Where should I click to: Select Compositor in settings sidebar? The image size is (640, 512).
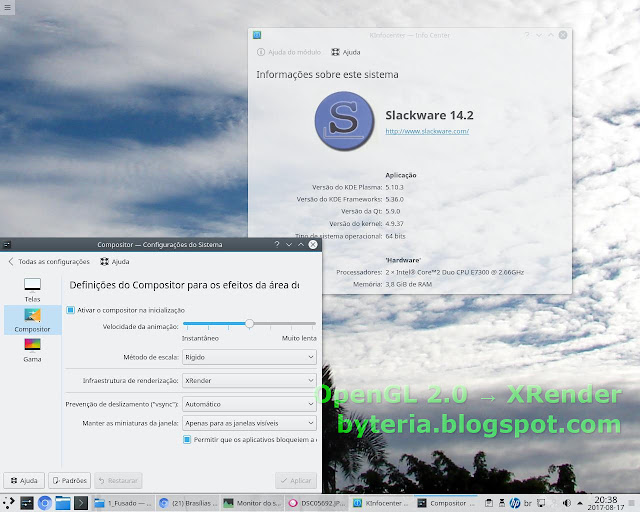[x=32, y=320]
